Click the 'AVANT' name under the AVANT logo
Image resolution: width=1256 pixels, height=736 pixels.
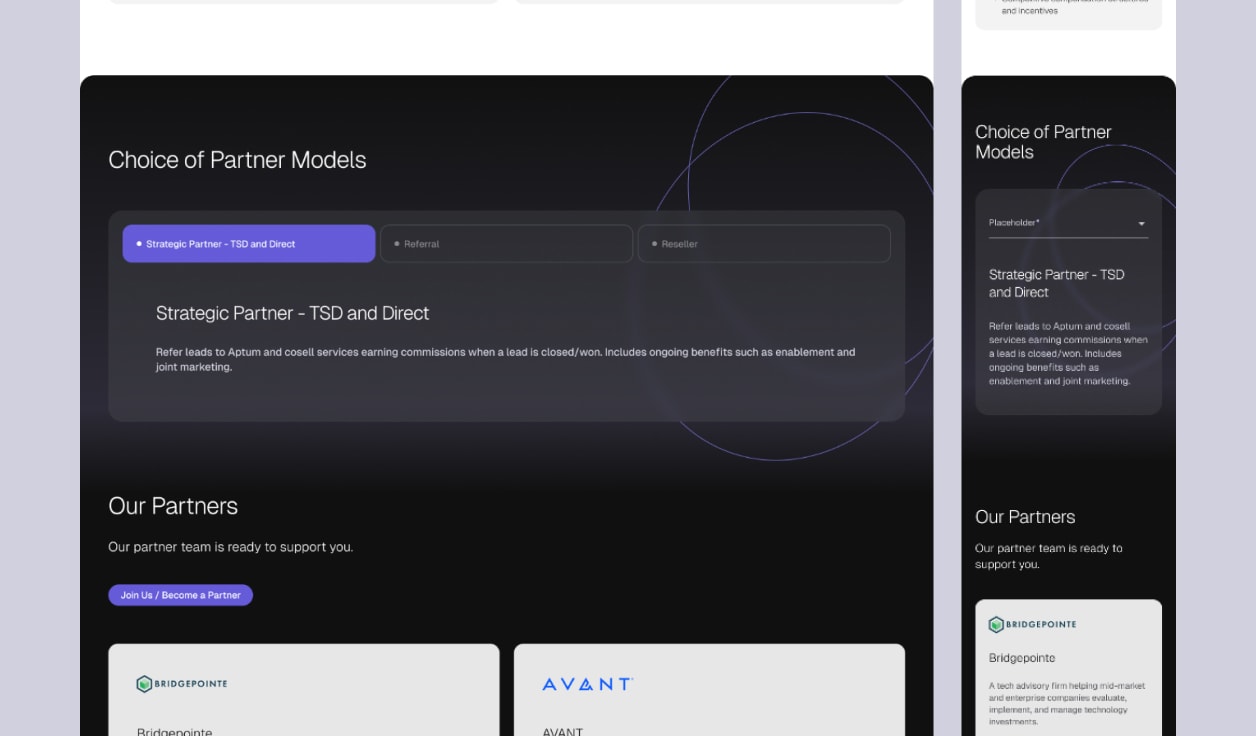(562, 731)
